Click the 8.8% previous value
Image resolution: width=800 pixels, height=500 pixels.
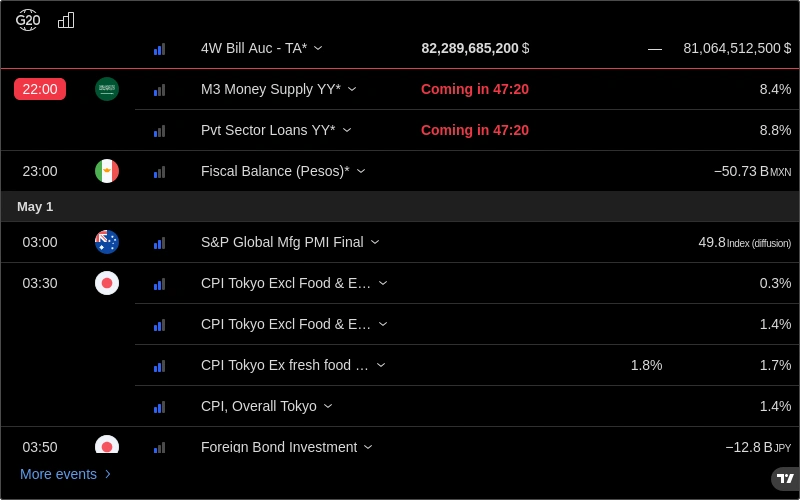[x=776, y=130]
